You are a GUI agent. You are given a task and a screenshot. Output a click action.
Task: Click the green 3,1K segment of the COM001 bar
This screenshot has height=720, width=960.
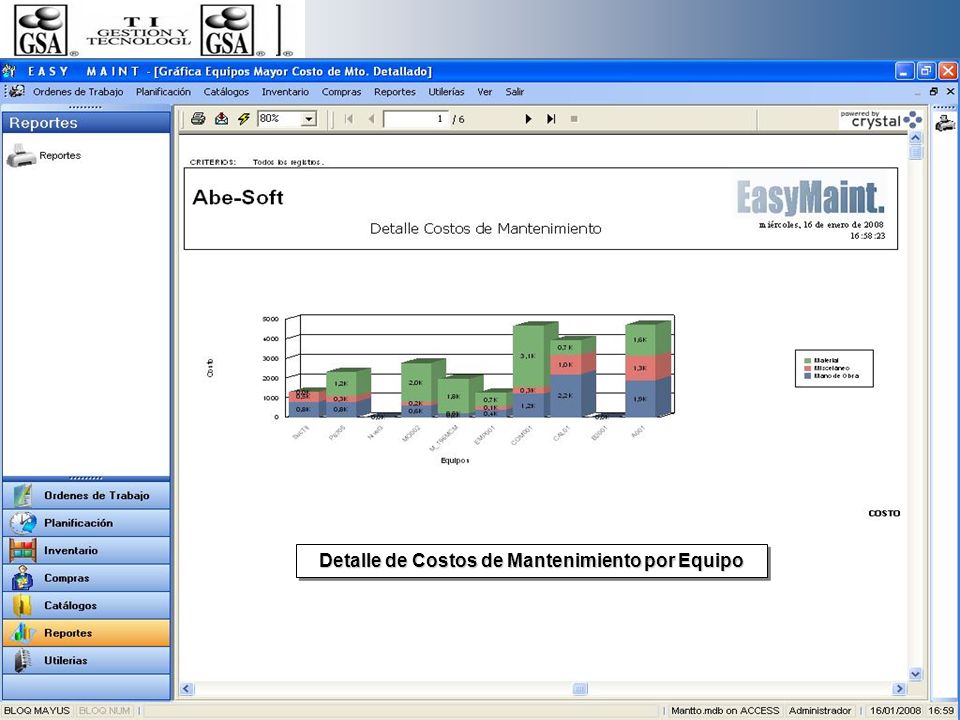(528, 356)
